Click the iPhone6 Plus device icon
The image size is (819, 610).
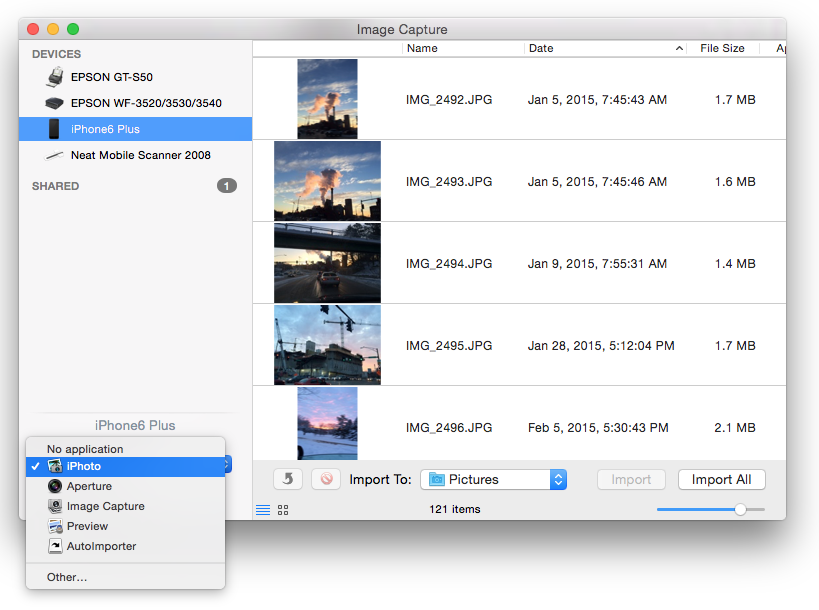(54, 129)
